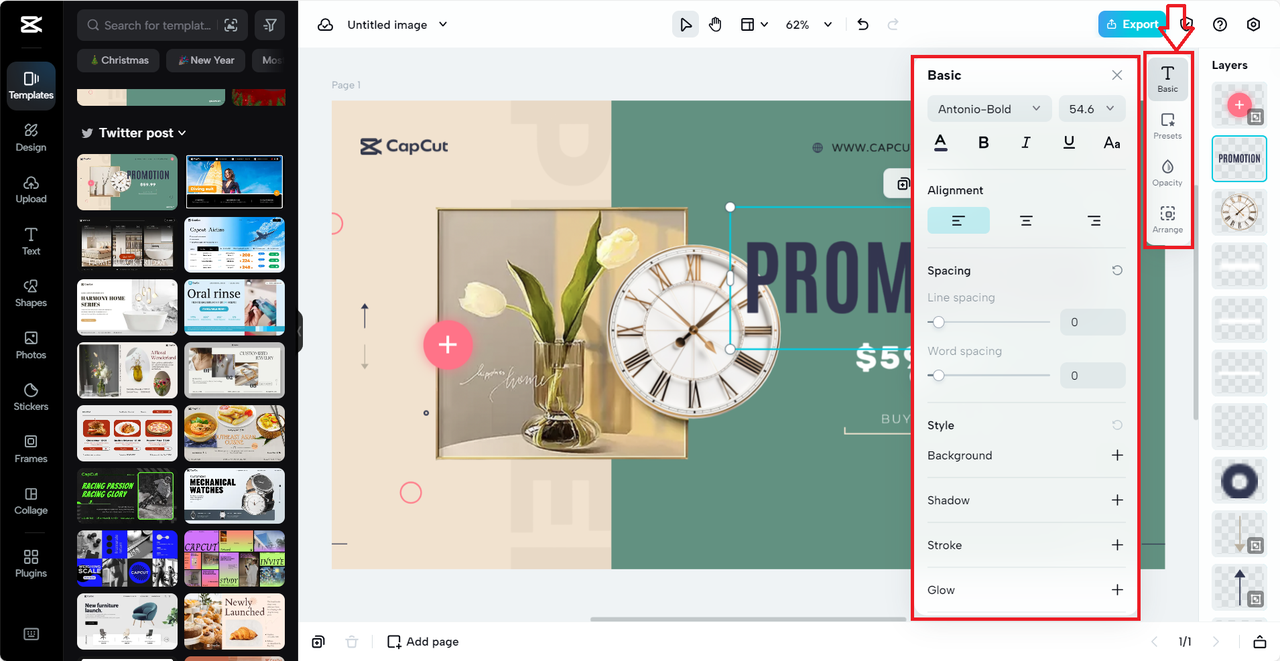Click the undo arrow
The image size is (1280, 661).
[863, 25]
